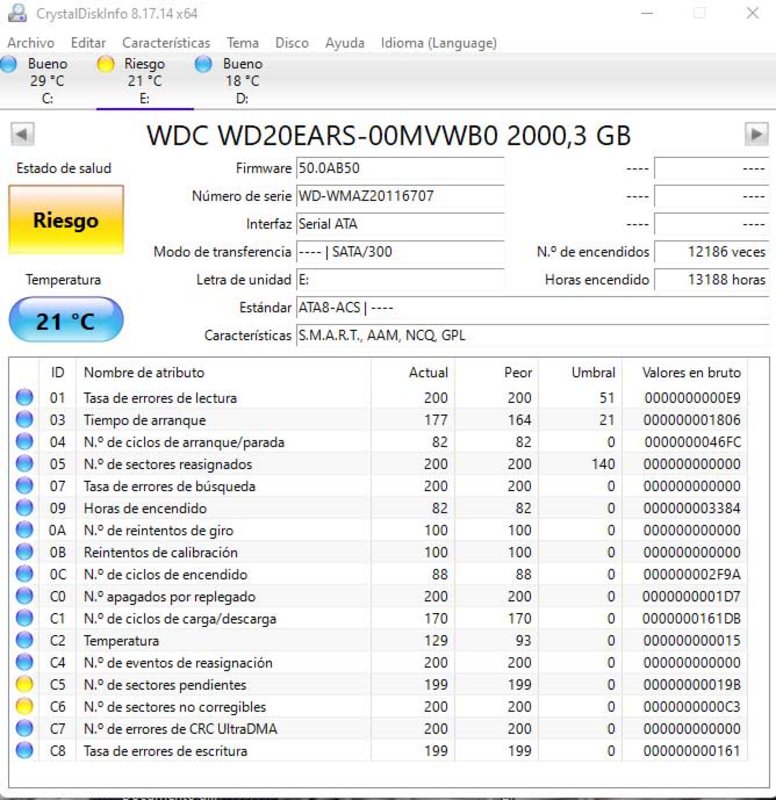Click the ID column header

coord(58,372)
